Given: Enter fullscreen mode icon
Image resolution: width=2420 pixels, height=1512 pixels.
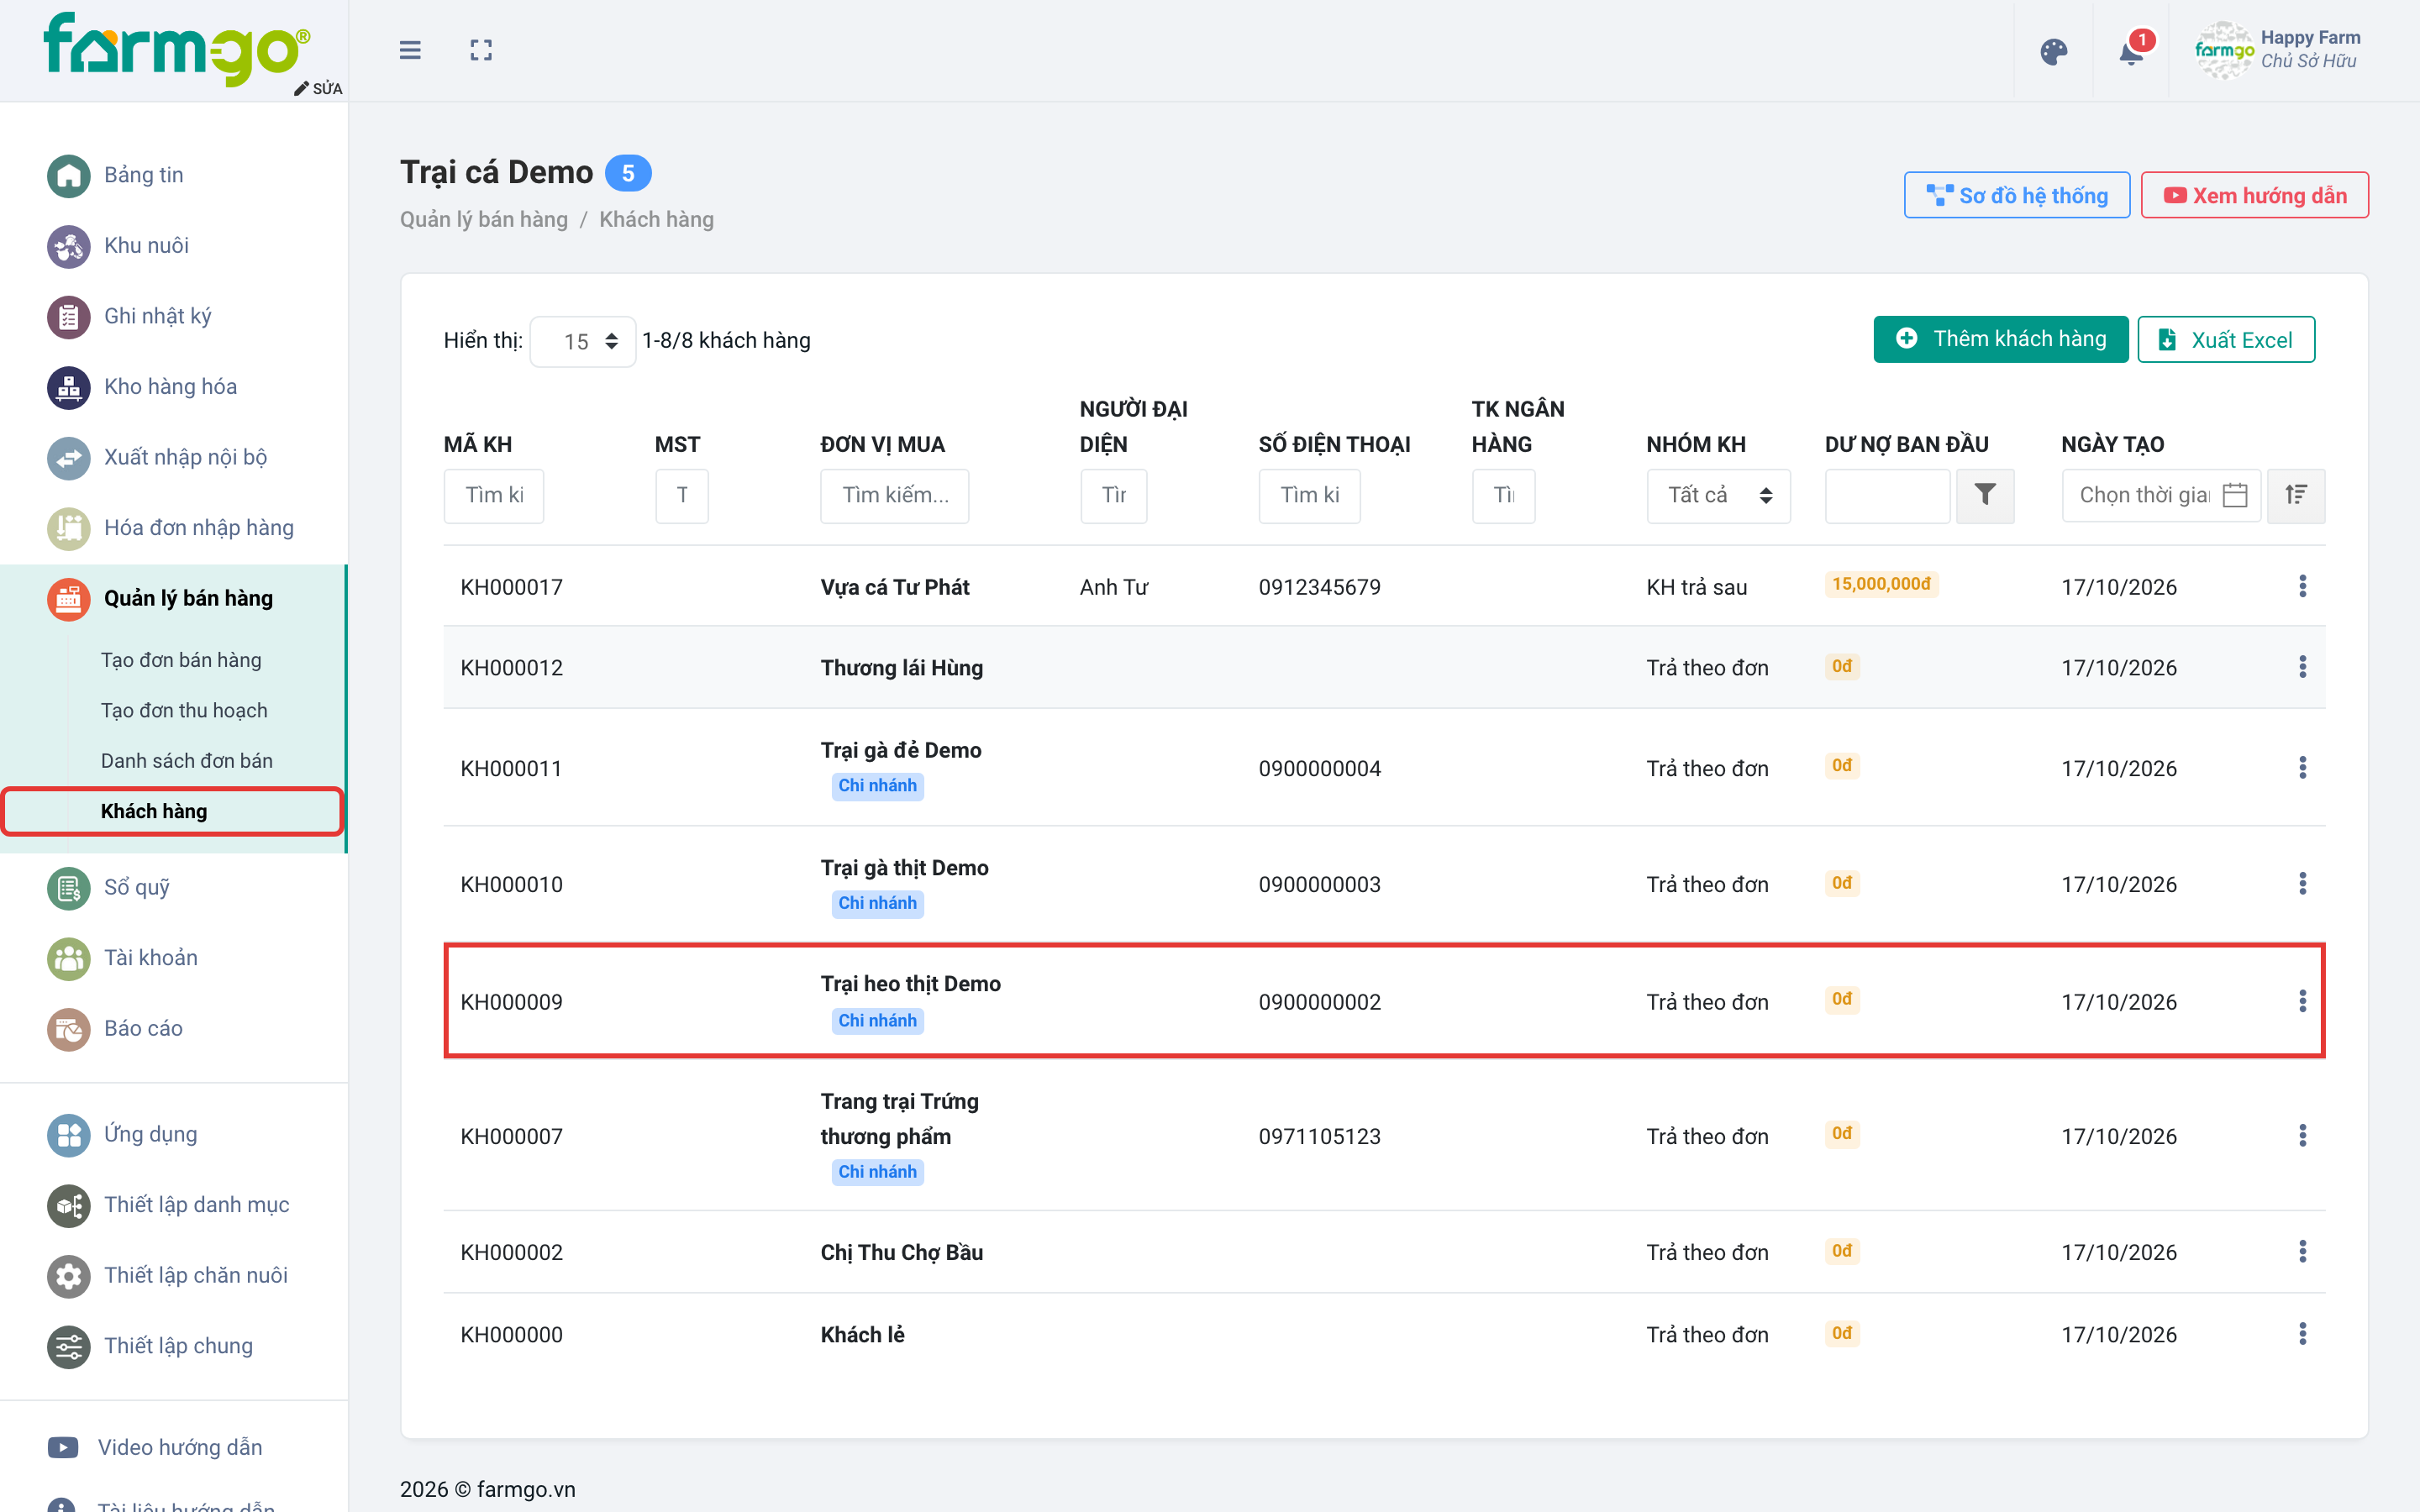Looking at the screenshot, I should 481,50.
